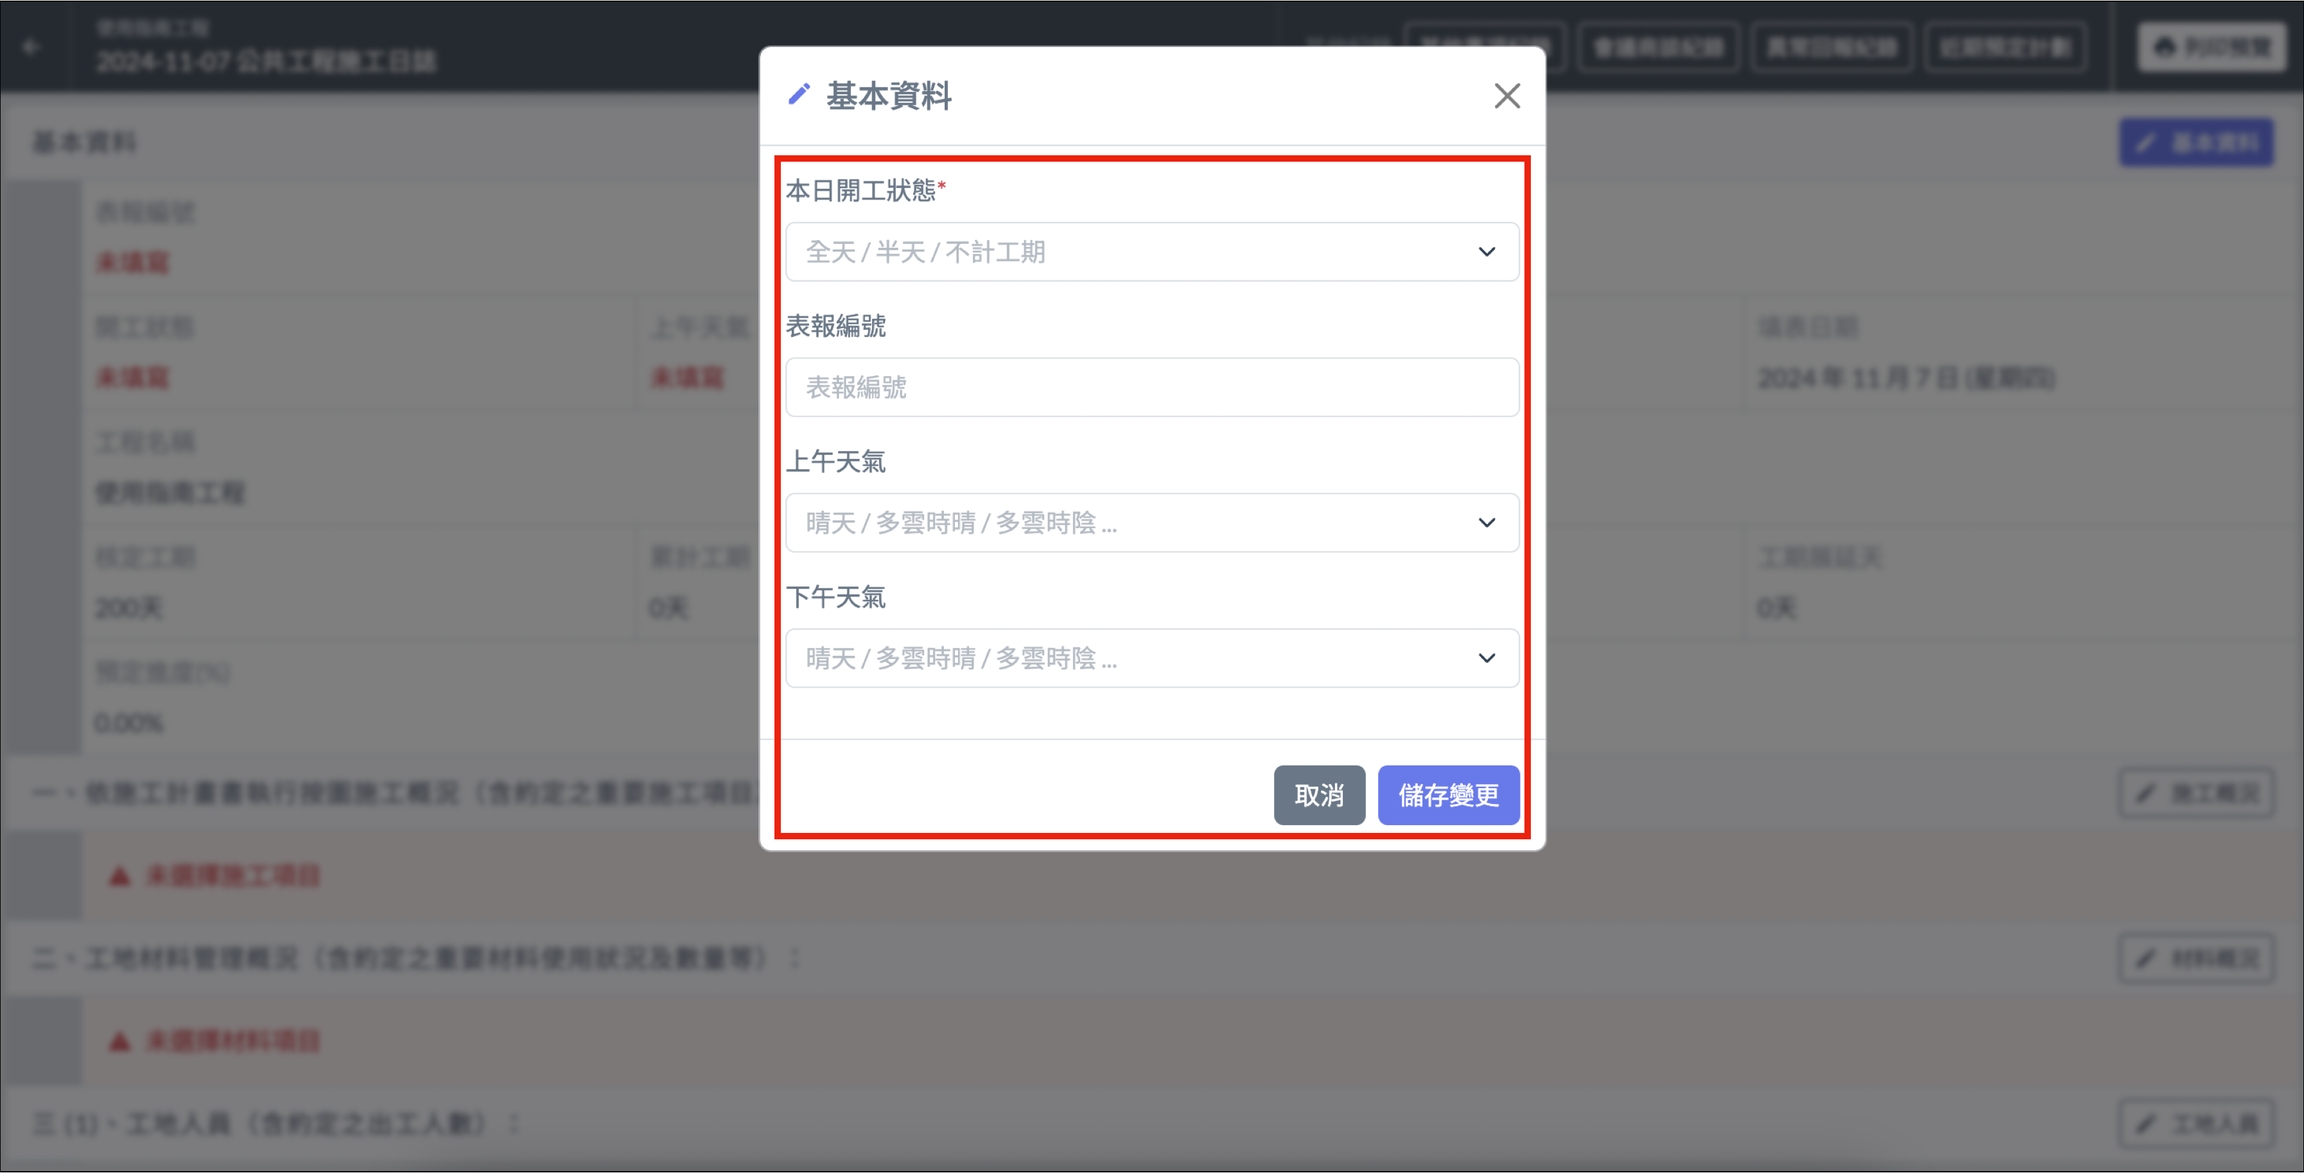Expand the 上午天氣 weather dropdown
Screen dimensions: 2304x1173
tap(1152, 523)
